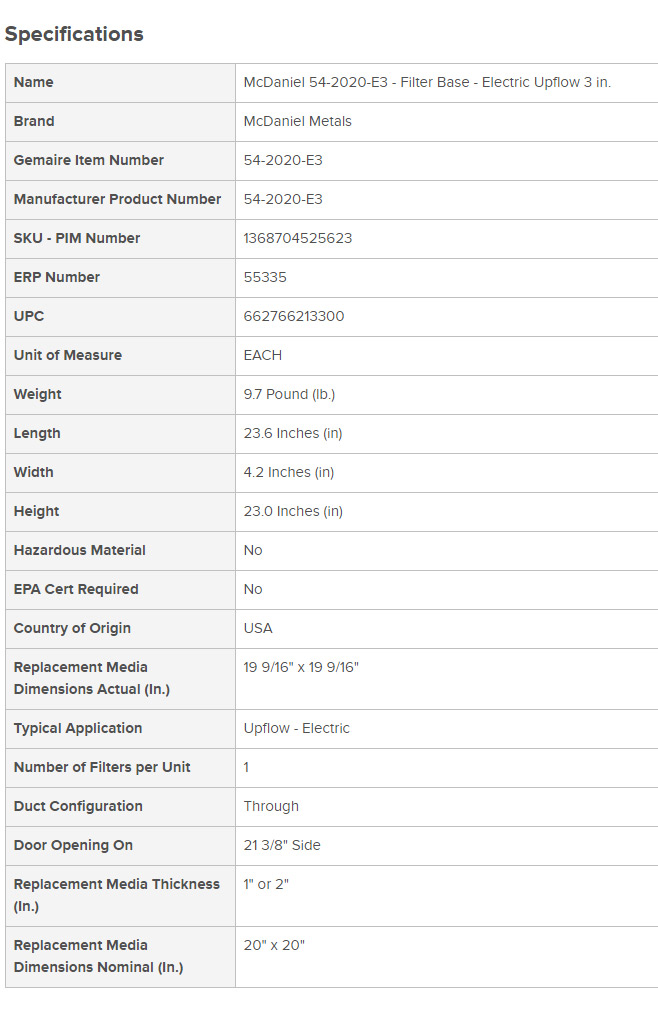Screen dimensions: 658x1024
Task: Select the SKU value 1368704525623
Action: pyautogui.click(x=297, y=238)
